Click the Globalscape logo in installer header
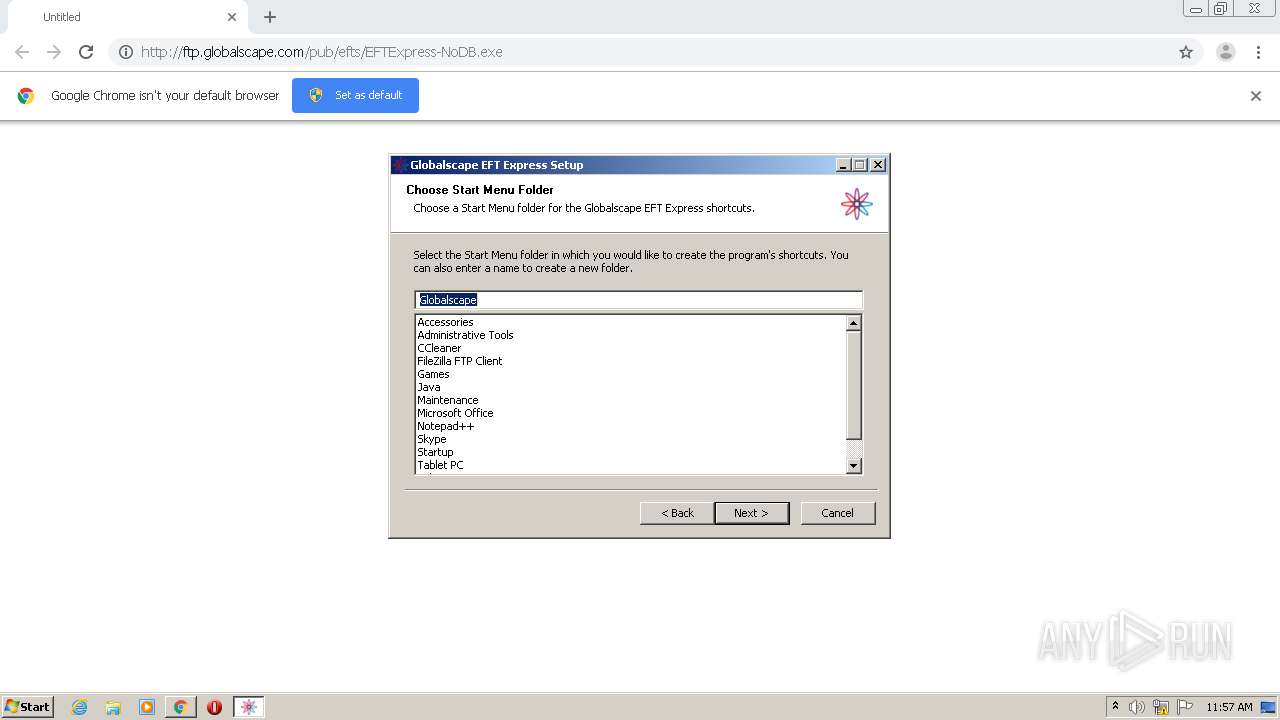This screenshot has width=1280, height=720. click(x=856, y=204)
